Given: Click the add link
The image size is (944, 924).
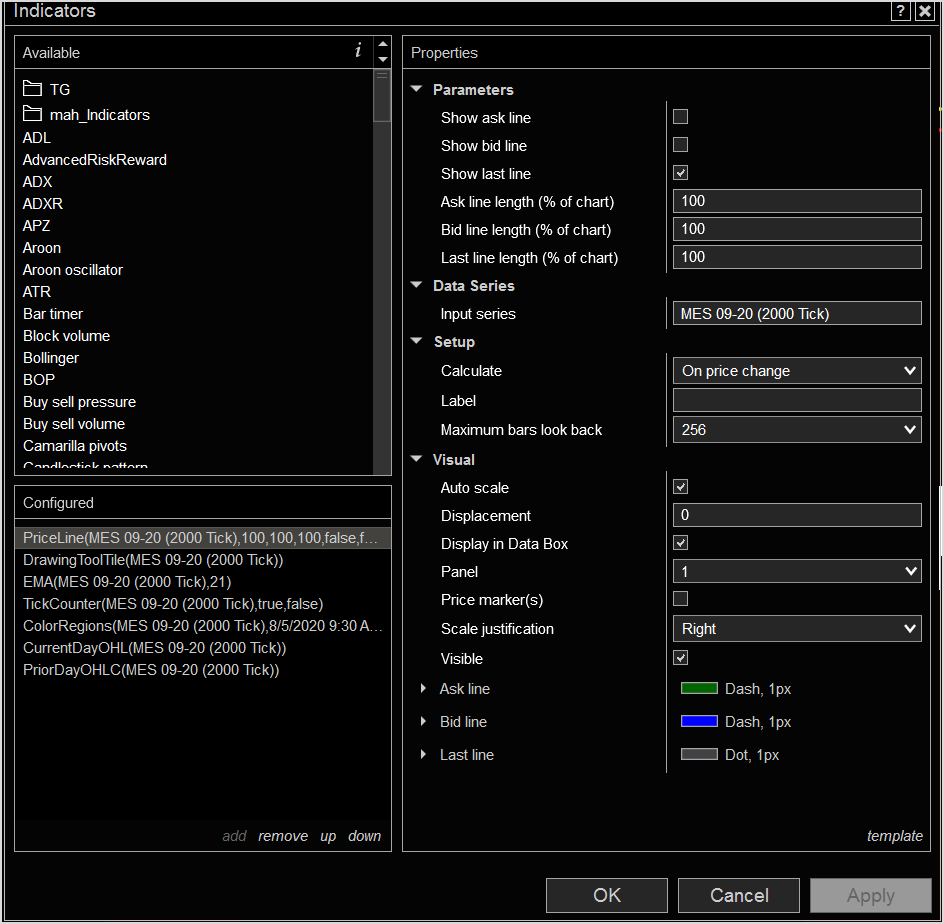Looking at the screenshot, I should point(234,836).
